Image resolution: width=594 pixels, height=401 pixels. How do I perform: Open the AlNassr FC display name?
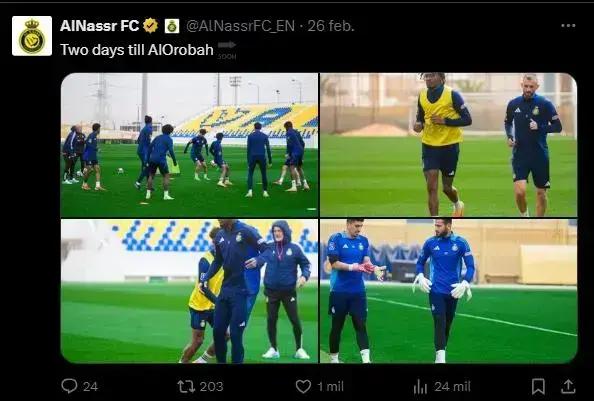coord(100,26)
